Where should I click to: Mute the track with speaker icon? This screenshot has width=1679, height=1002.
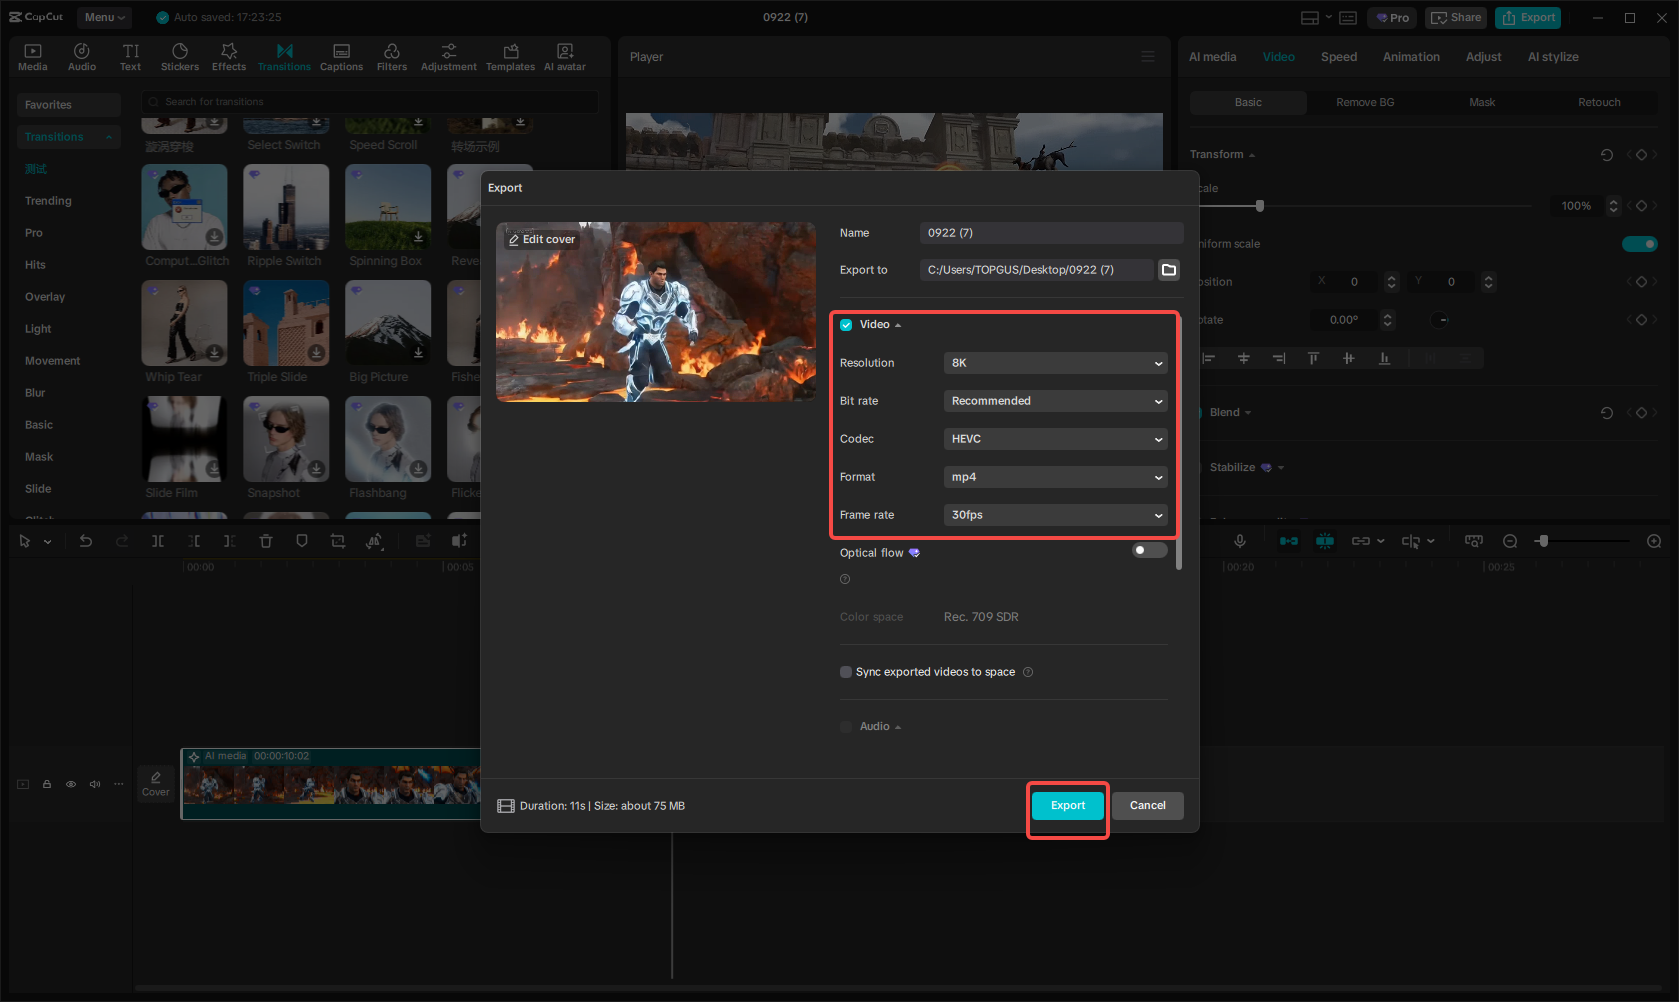95,784
